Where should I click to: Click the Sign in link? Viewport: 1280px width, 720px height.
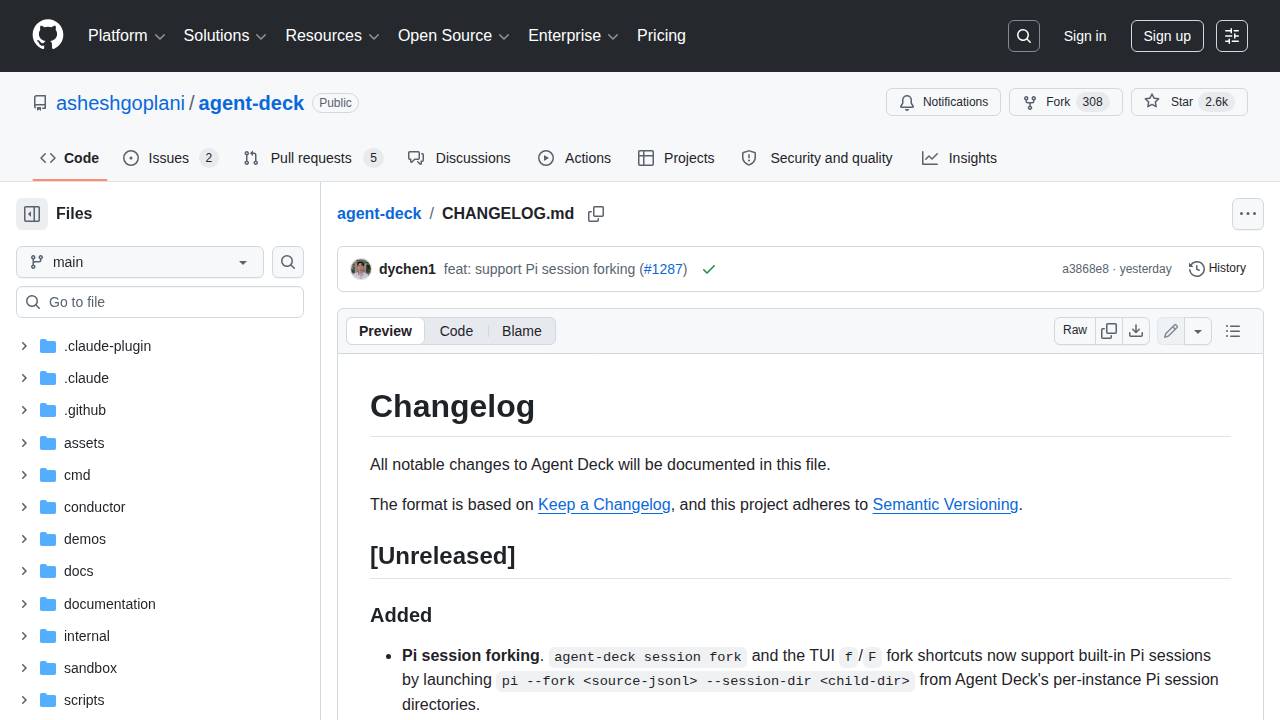coord(1085,36)
